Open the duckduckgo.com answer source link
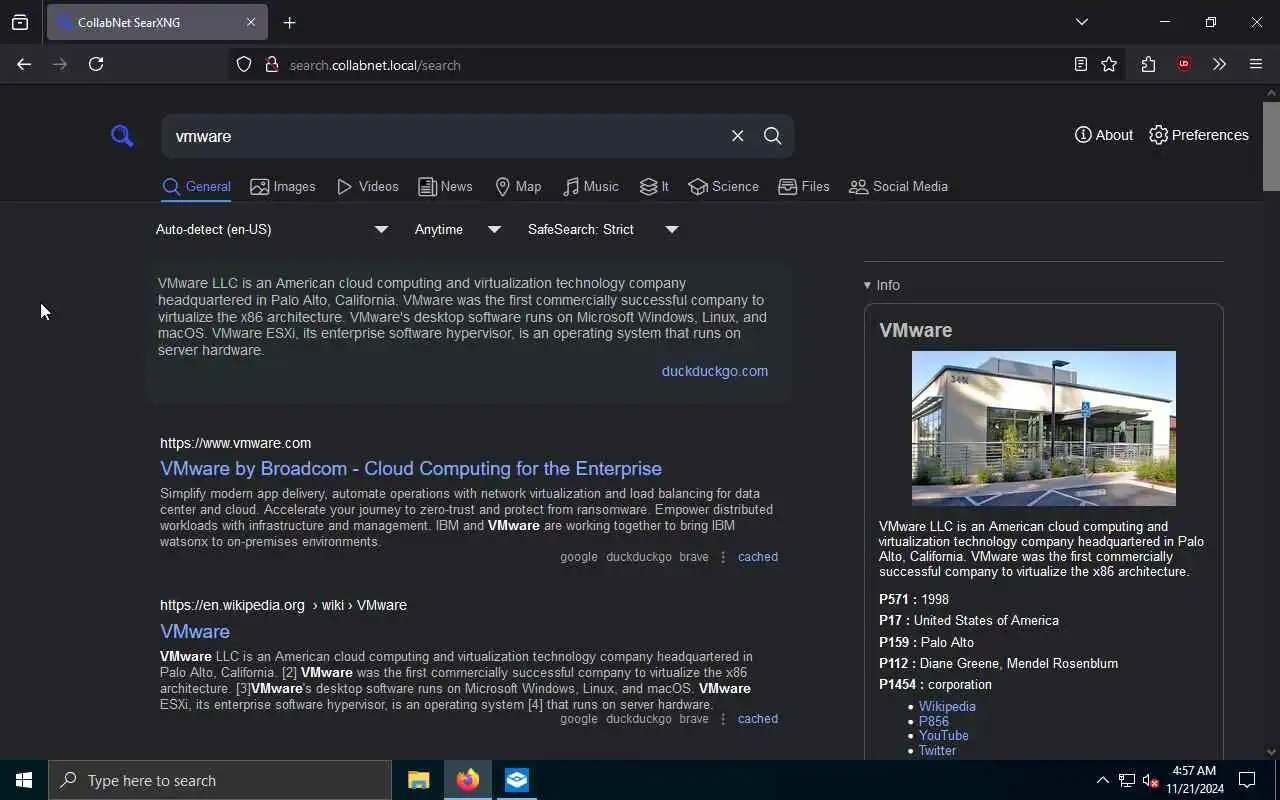Image resolution: width=1280 pixels, height=800 pixels. coord(715,371)
